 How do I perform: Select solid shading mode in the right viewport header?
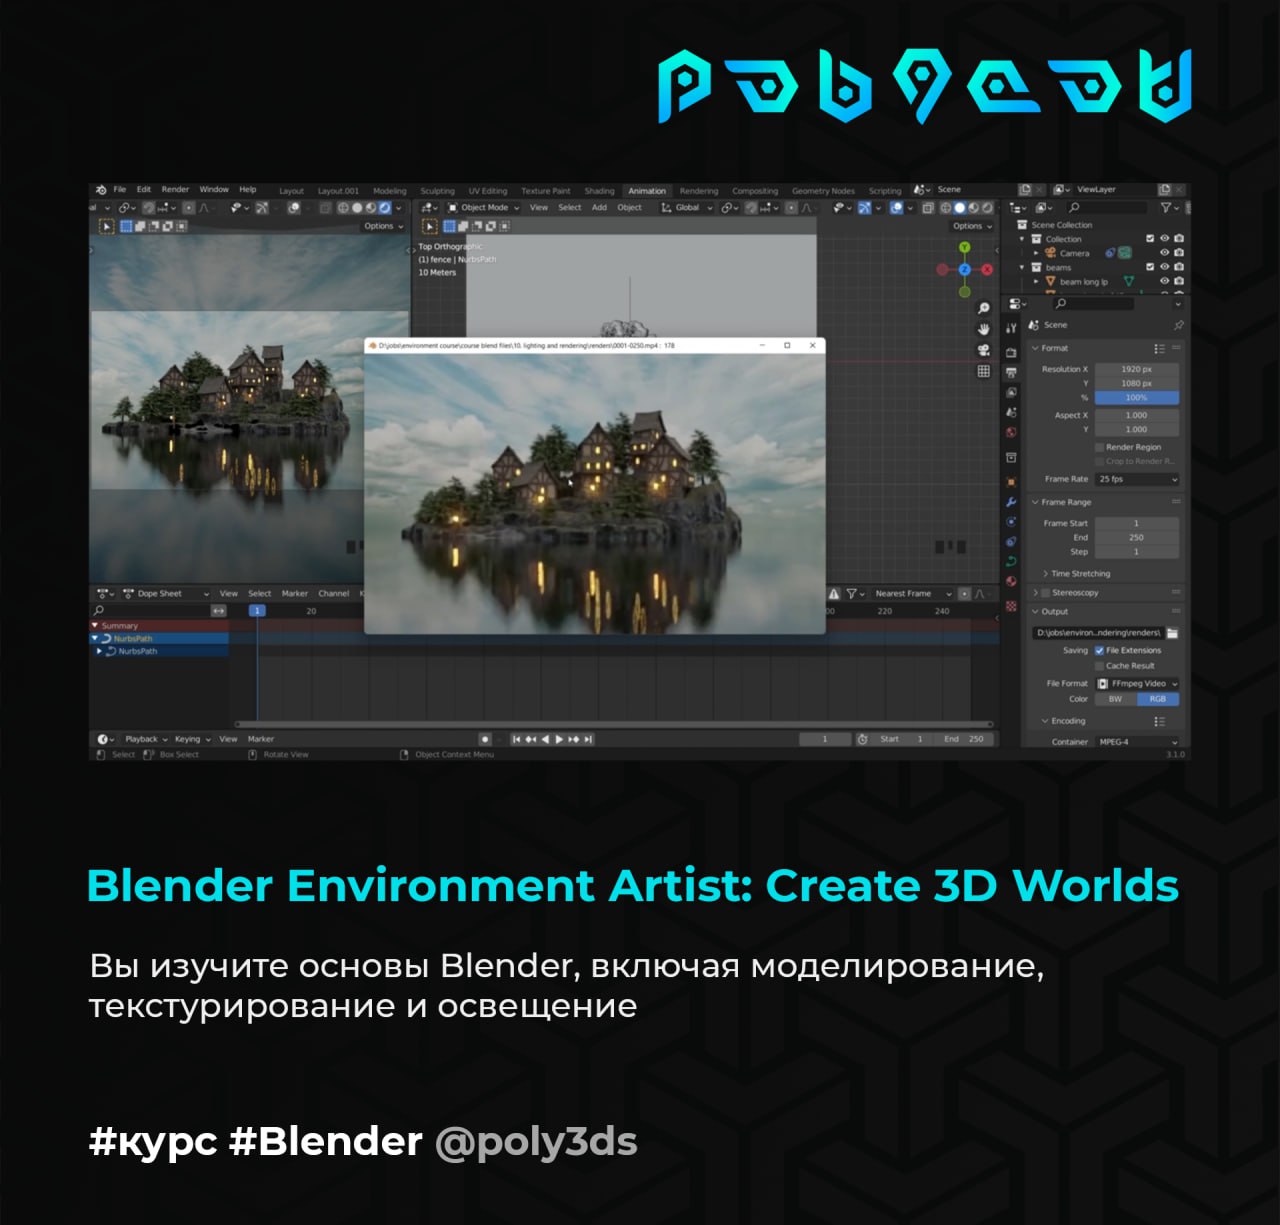pos(959,208)
